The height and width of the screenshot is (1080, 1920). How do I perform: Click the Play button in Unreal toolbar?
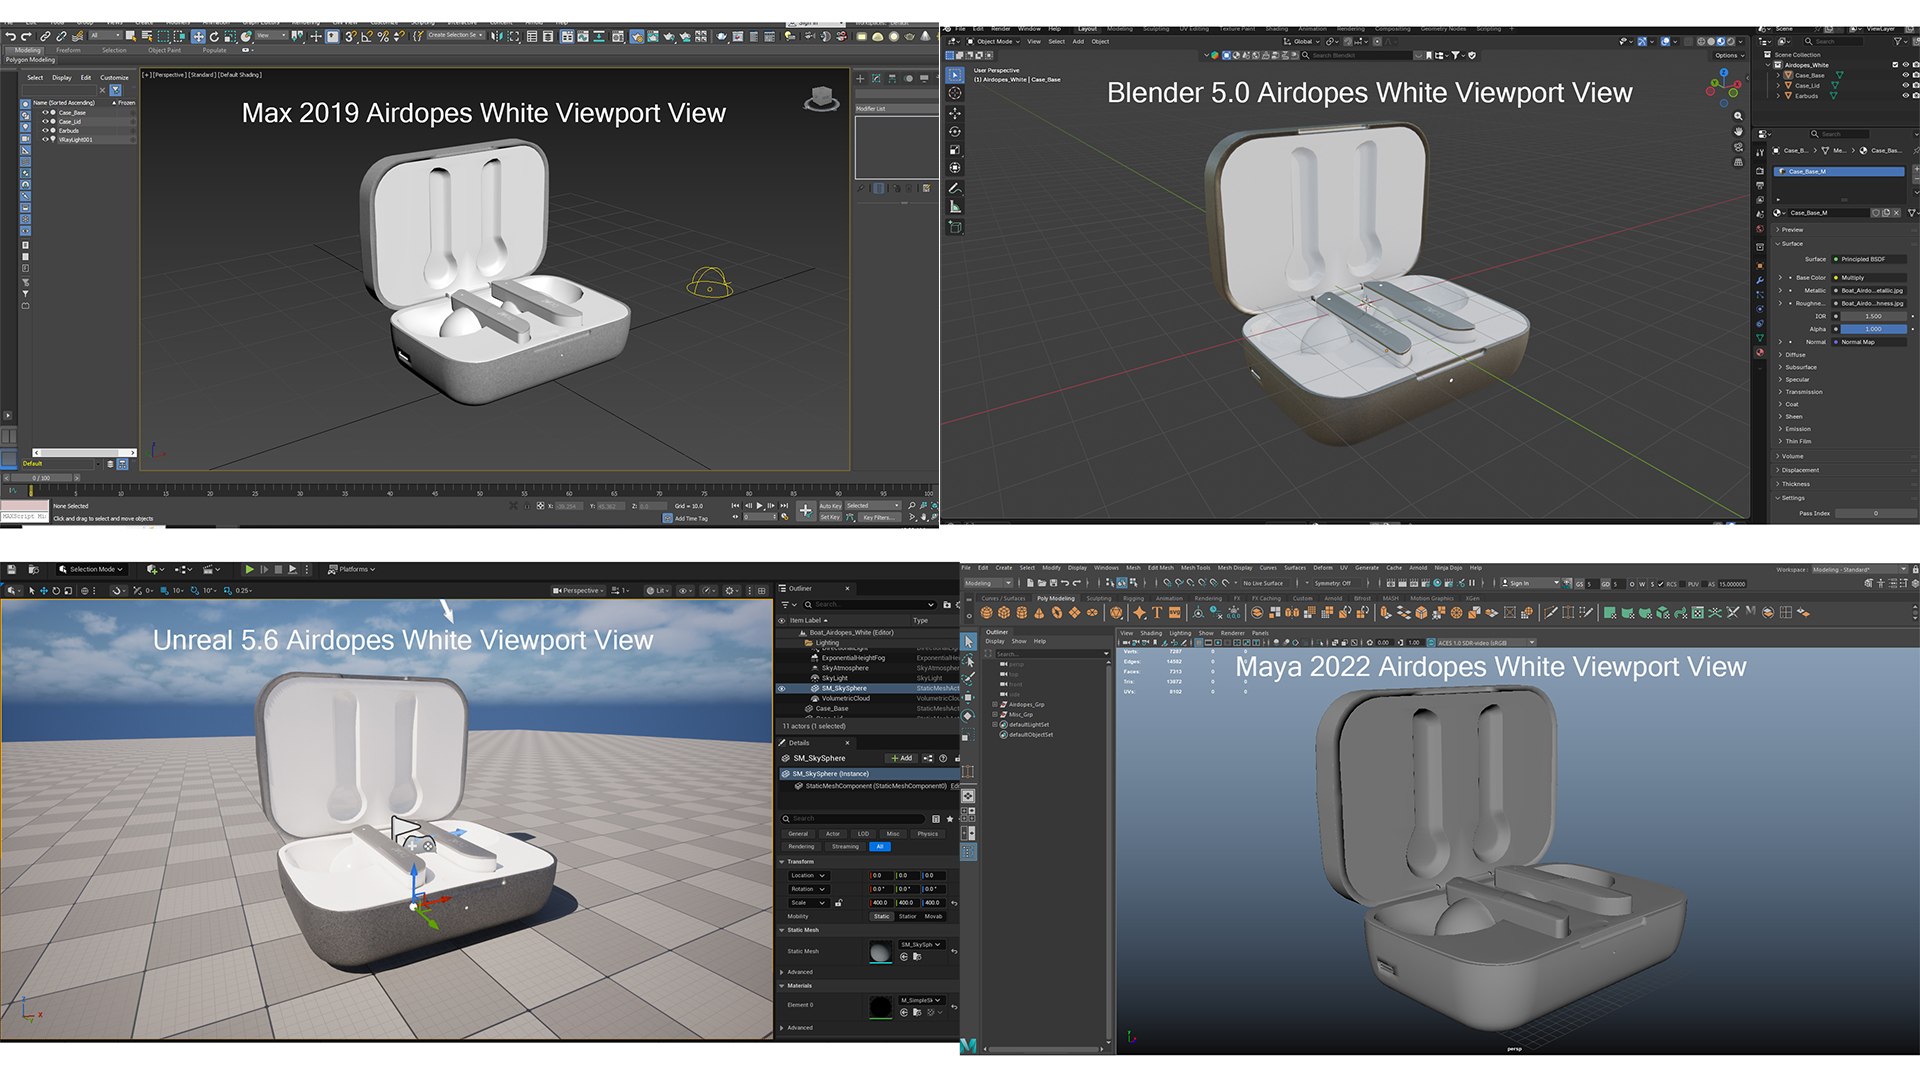(x=249, y=569)
